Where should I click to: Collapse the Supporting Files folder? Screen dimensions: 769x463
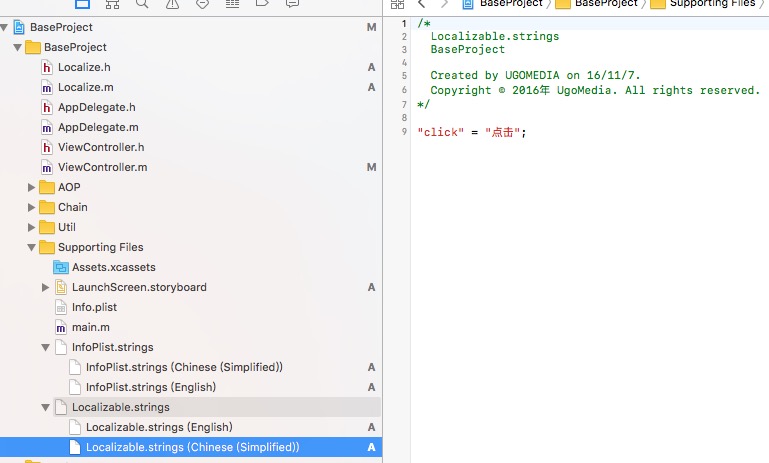tap(31, 248)
